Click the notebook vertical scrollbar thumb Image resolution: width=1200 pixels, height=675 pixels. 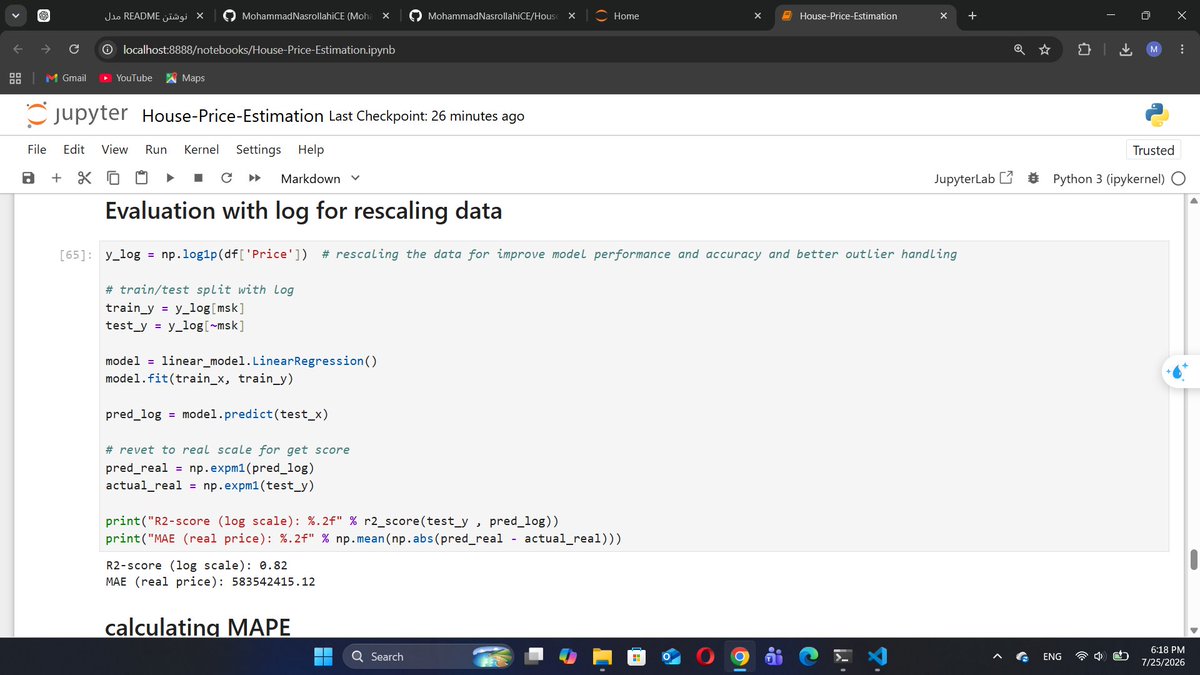[1192, 560]
